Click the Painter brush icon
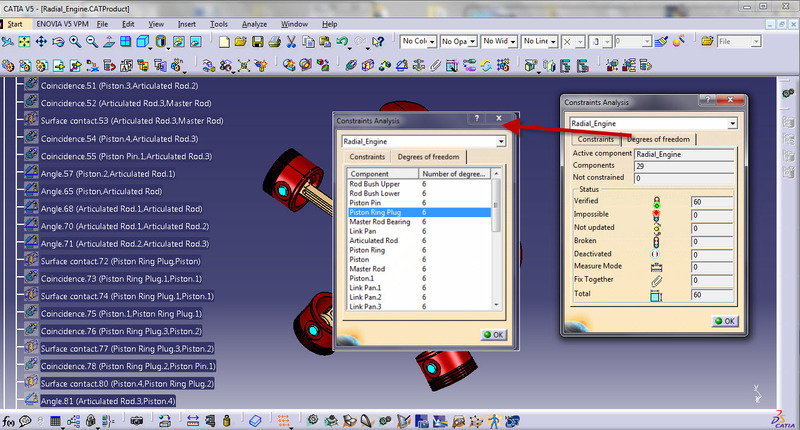Screen dimensions: 800x430 [661, 41]
